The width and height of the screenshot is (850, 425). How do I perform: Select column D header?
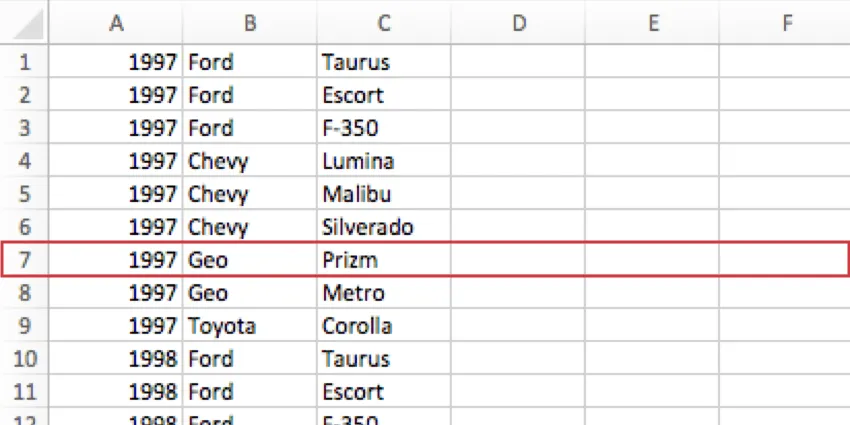518,23
